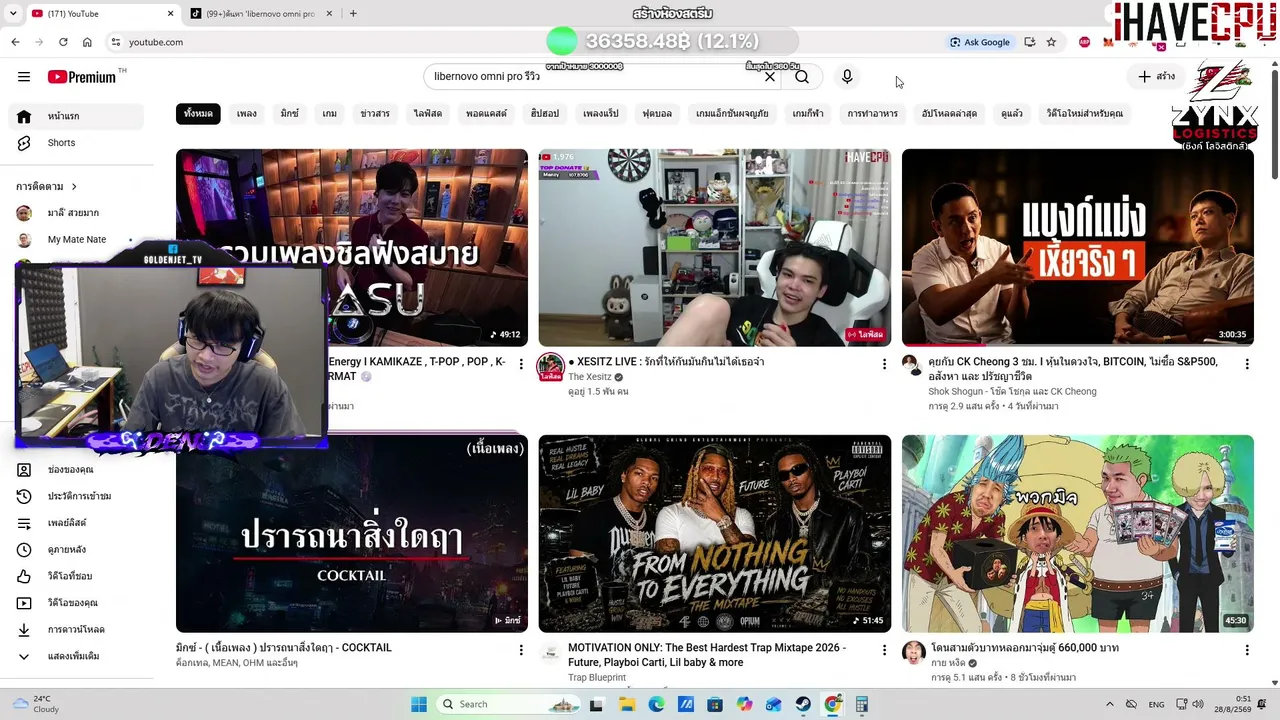Click the magnifier search button
This screenshot has height=720, width=1280.
[x=802, y=77]
